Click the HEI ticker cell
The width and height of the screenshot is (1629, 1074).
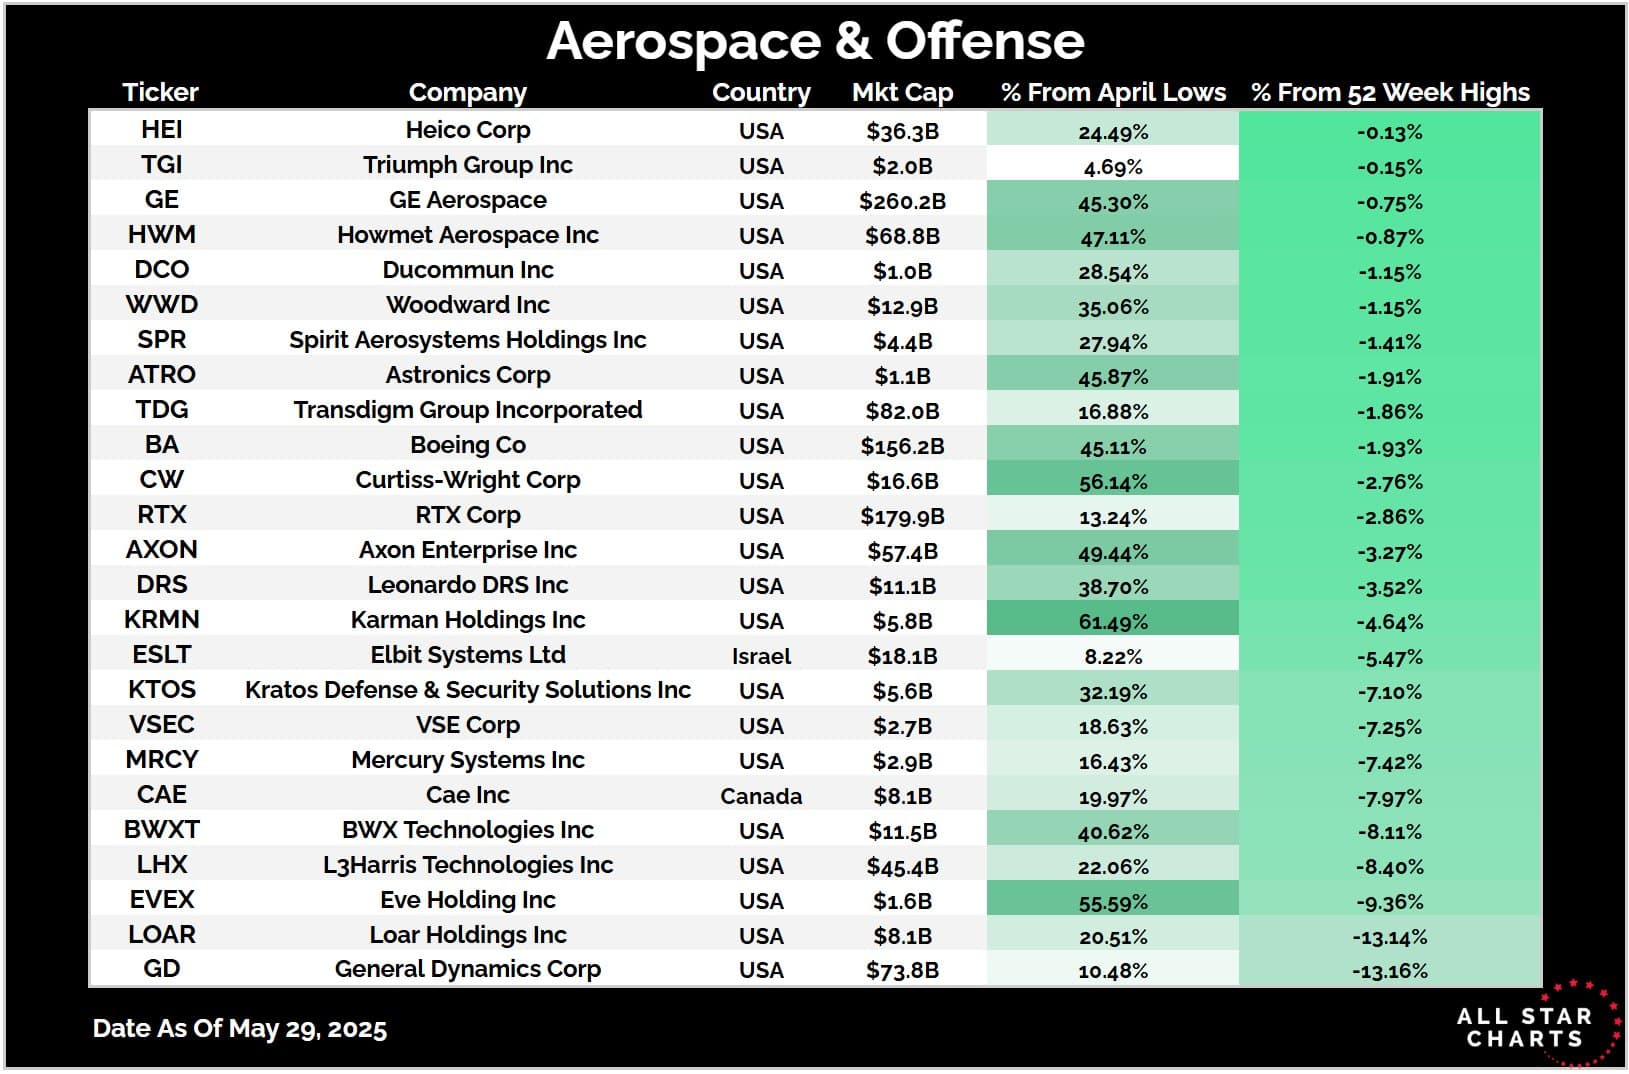tap(161, 130)
